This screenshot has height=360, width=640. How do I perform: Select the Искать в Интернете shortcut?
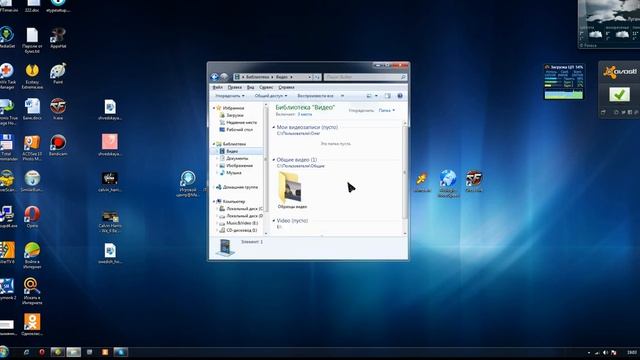32,291
